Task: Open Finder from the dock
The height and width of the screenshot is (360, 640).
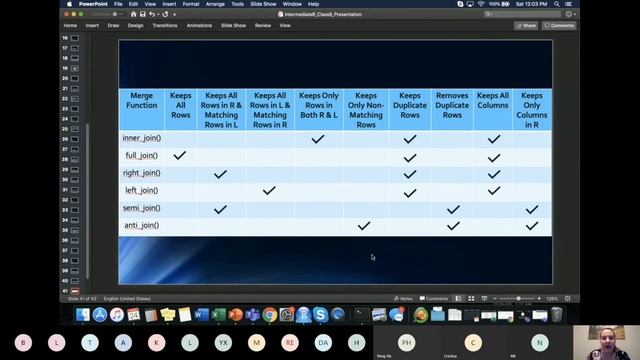Action: [x=82, y=315]
